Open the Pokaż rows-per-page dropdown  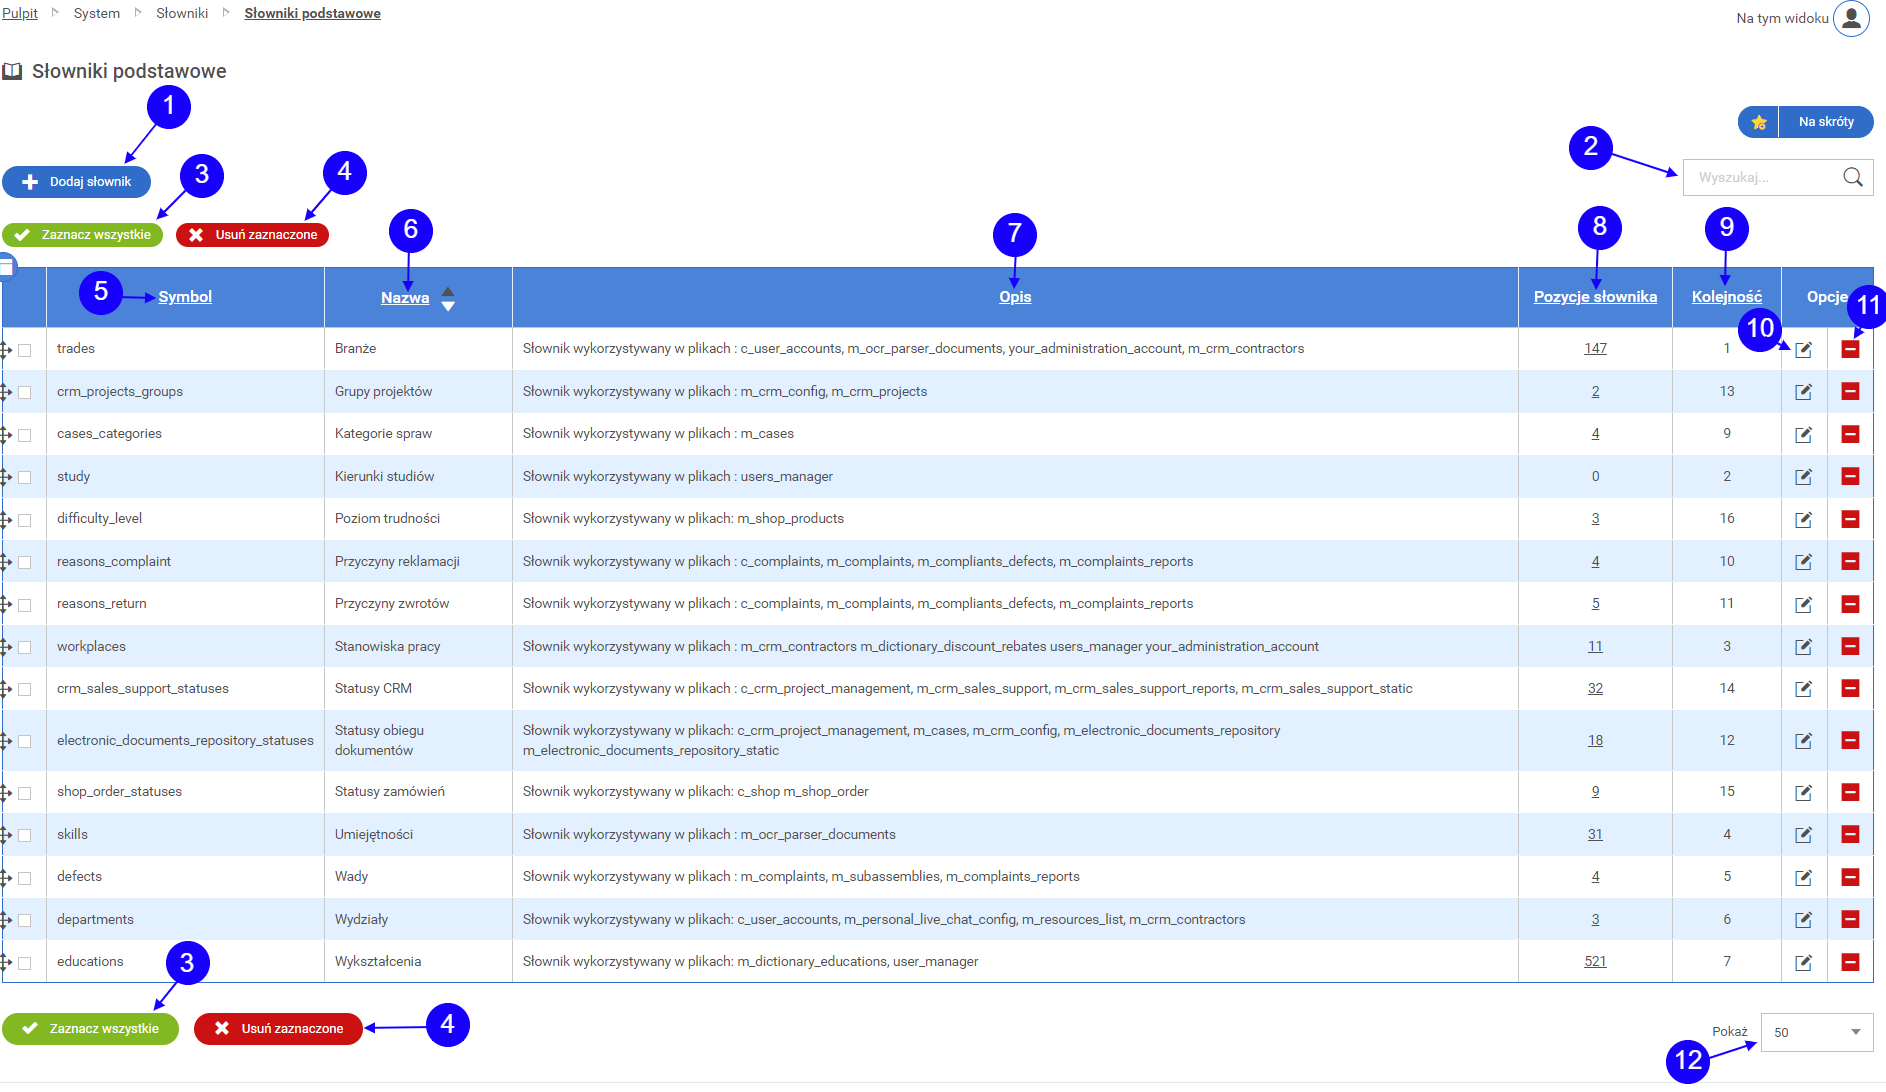[1816, 1032]
